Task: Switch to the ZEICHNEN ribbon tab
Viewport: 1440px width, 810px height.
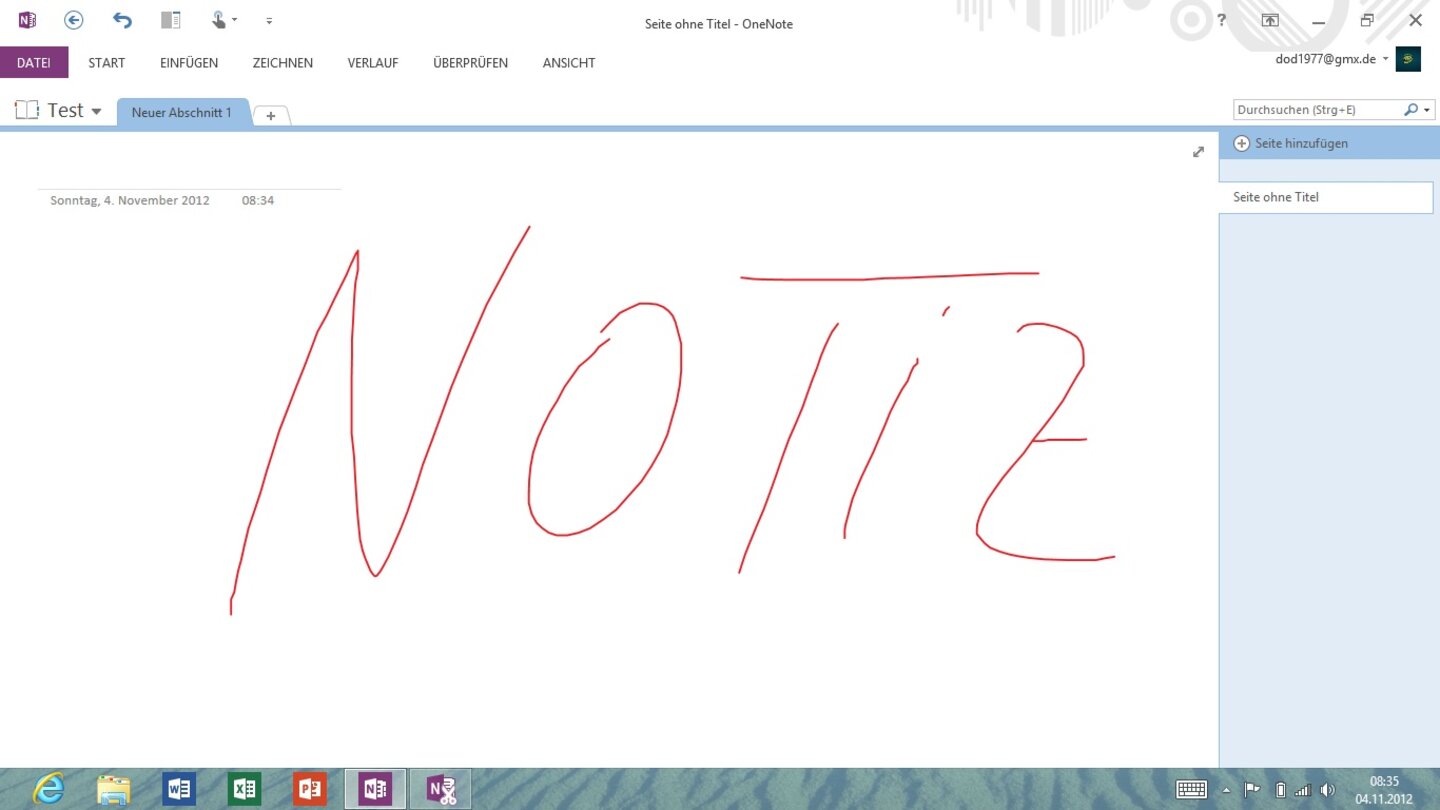Action: tap(283, 62)
